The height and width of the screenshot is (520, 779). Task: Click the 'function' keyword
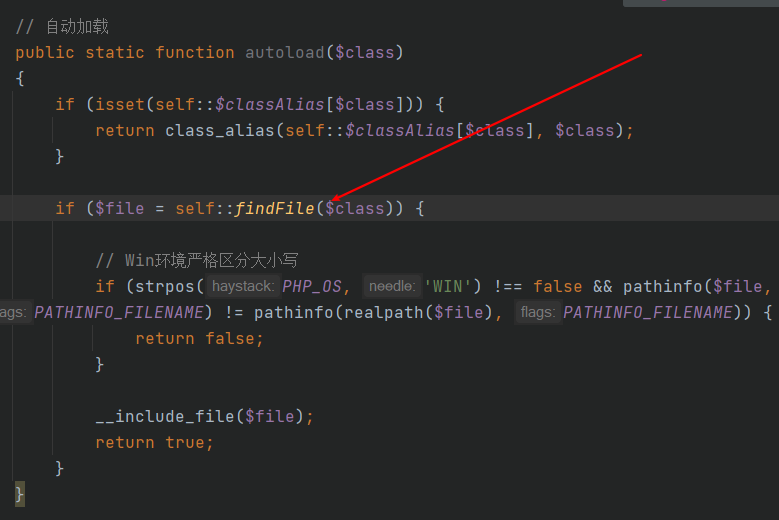coord(195,53)
